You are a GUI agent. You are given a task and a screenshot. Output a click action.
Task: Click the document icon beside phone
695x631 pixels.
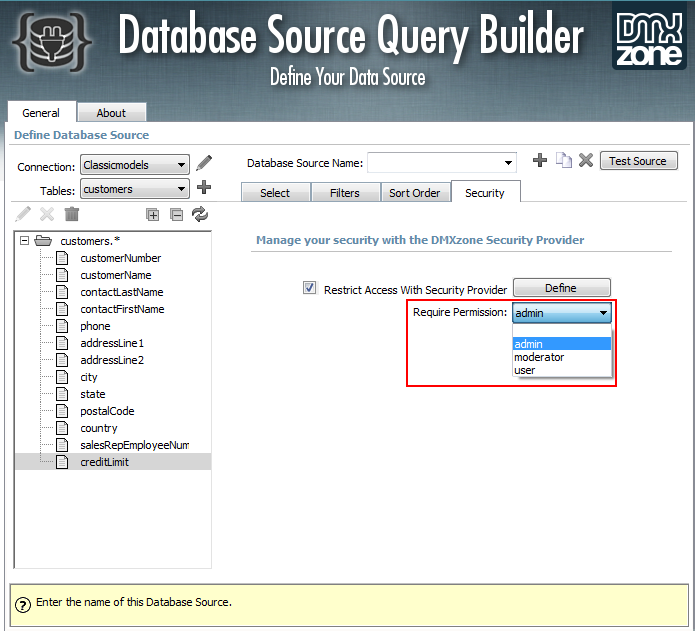tap(62, 326)
